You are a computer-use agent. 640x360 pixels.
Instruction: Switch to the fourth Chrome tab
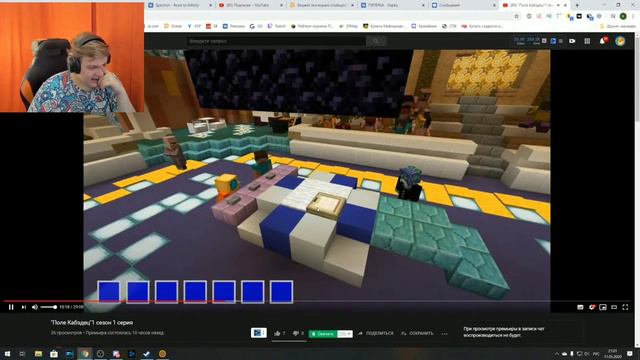[x=392, y=5]
